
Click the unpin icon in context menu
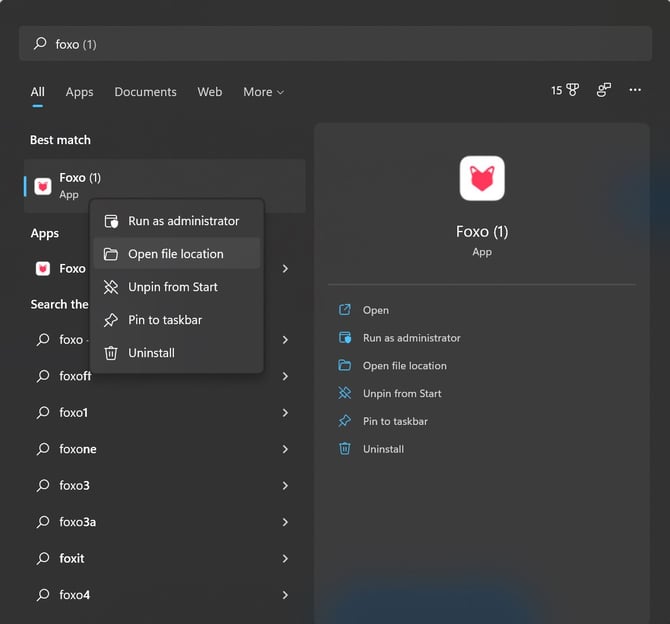111,287
